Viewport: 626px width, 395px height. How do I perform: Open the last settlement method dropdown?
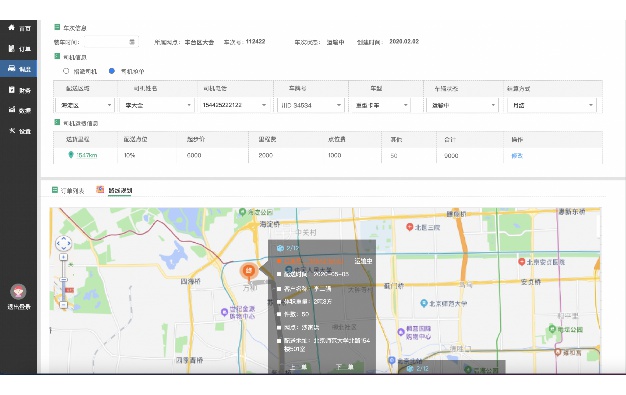(x=552, y=105)
